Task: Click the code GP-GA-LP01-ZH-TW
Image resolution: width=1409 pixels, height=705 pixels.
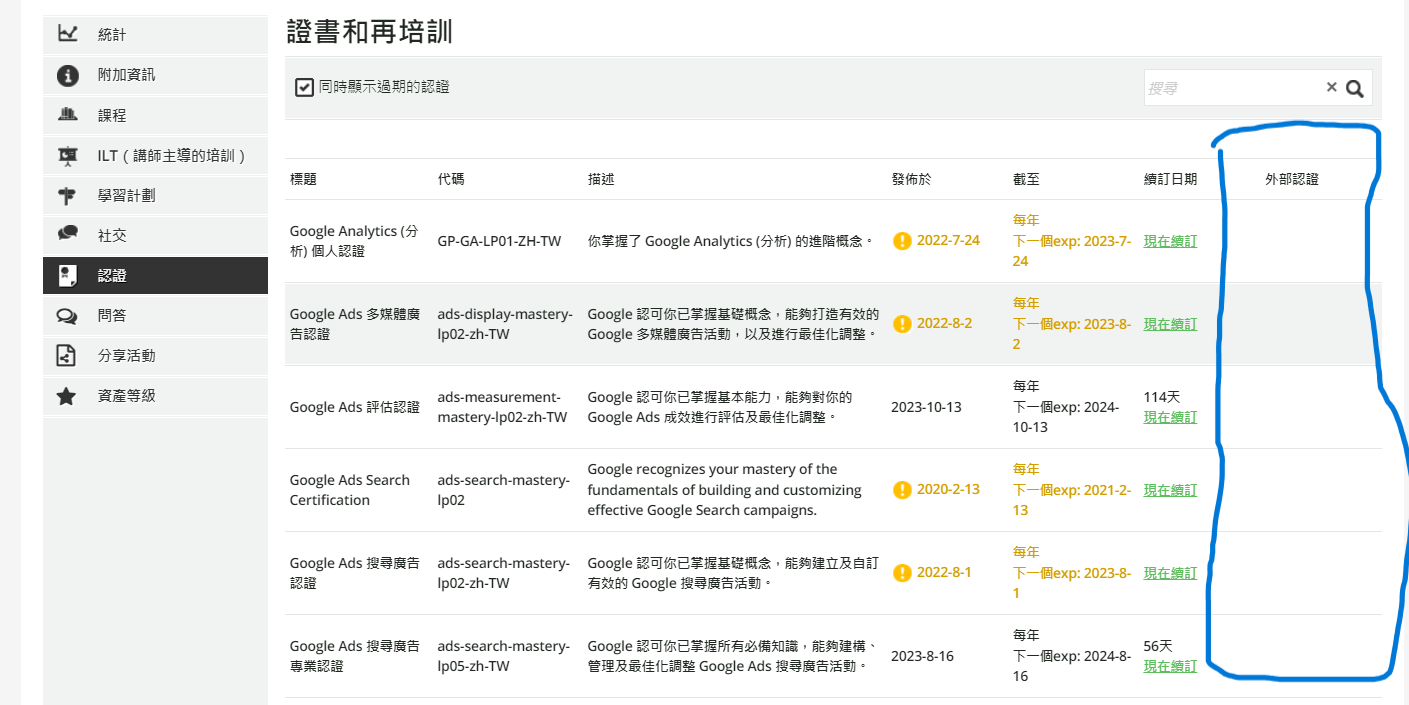Action: pos(499,241)
